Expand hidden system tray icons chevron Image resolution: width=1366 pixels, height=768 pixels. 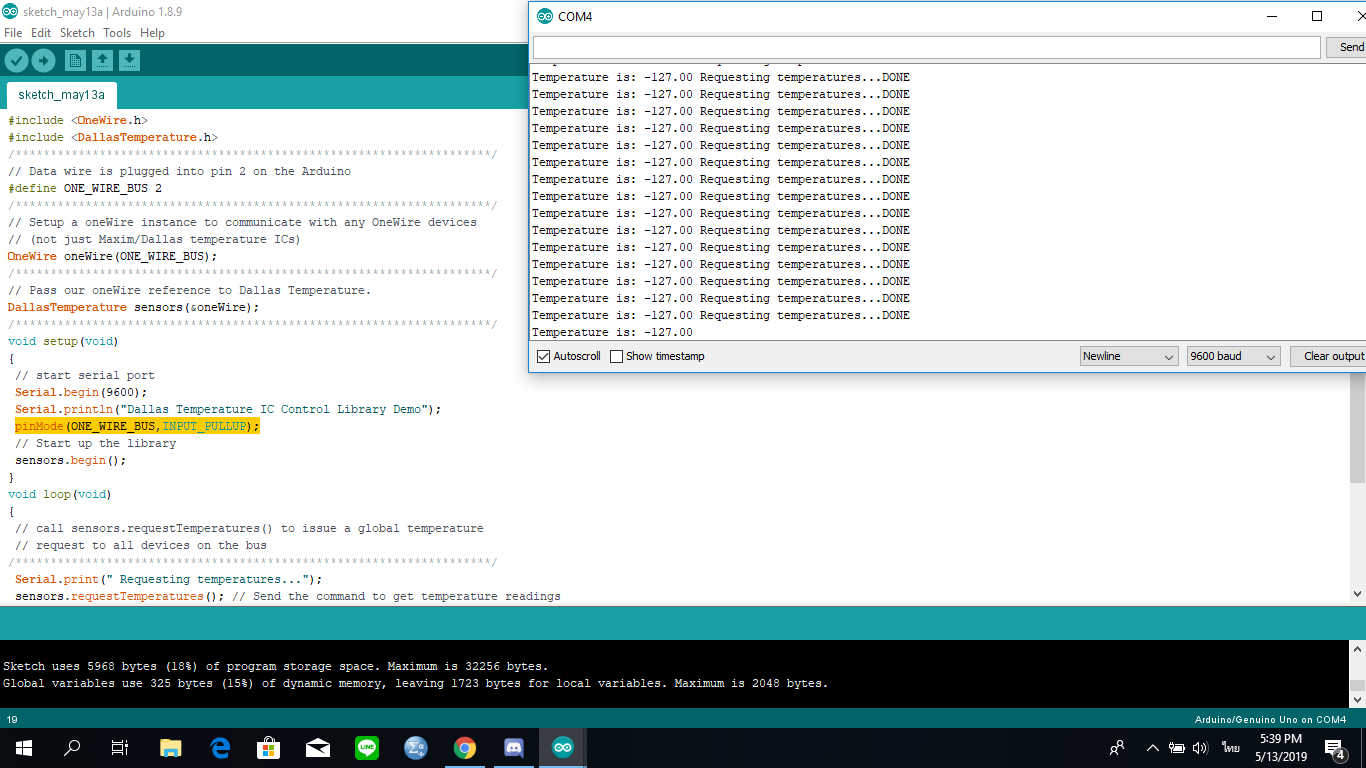point(1153,747)
